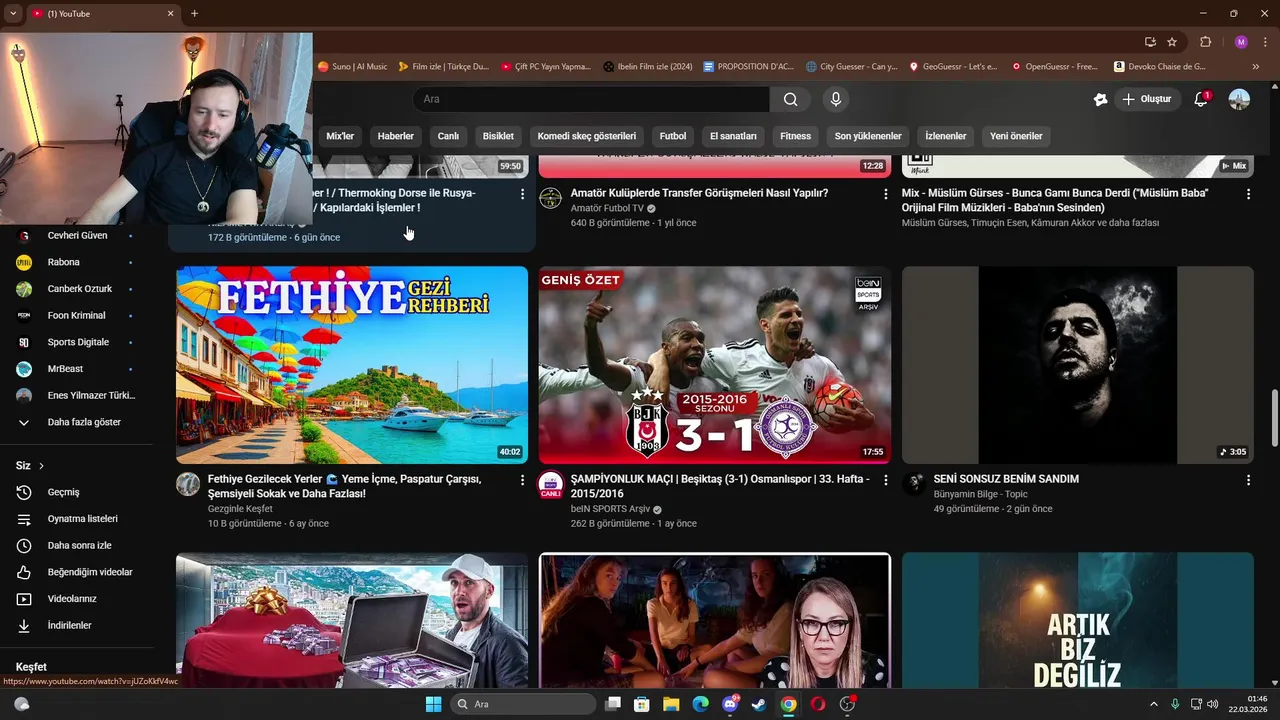1280x720 pixels.
Task: Open GeoGuessr bookmark
Action: point(952,67)
